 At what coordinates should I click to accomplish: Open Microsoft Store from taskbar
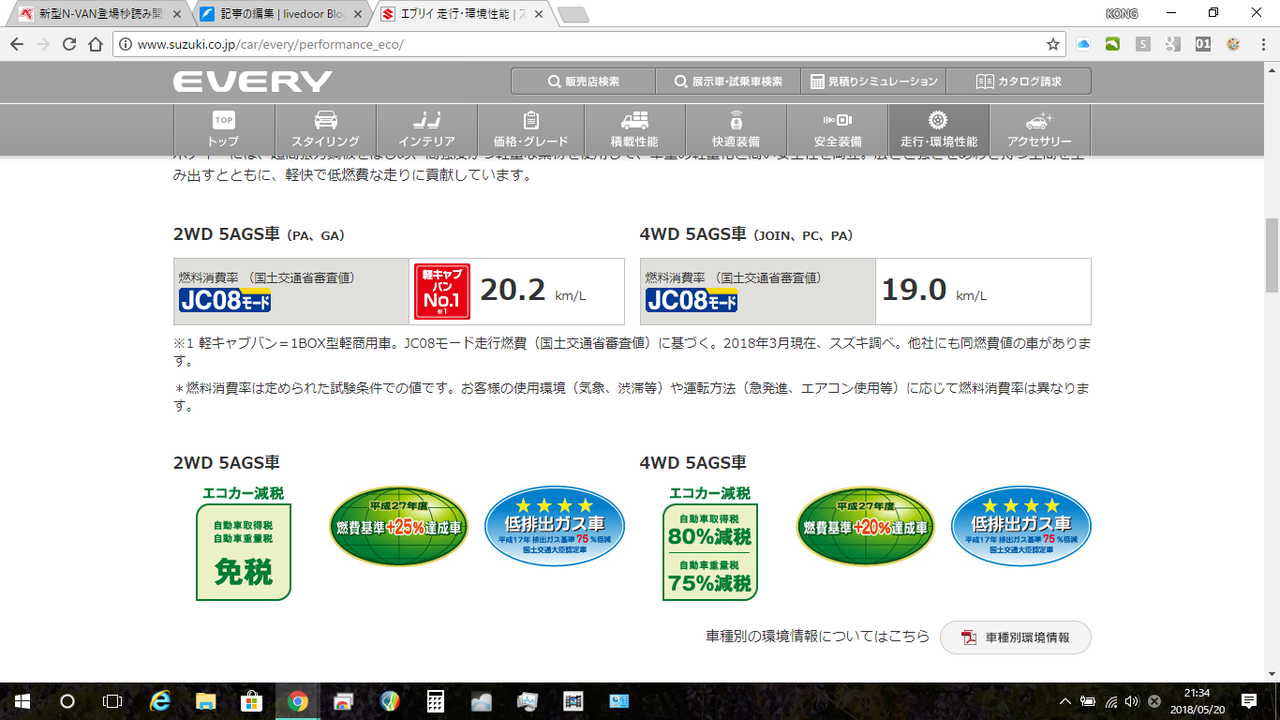click(251, 701)
